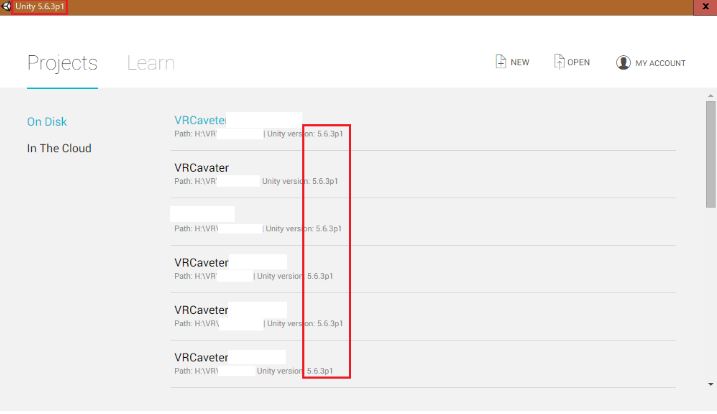Screen dimensions: 717x414
Task: Switch to the Learn tab
Action: pyautogui.click(x=151, y=63)
